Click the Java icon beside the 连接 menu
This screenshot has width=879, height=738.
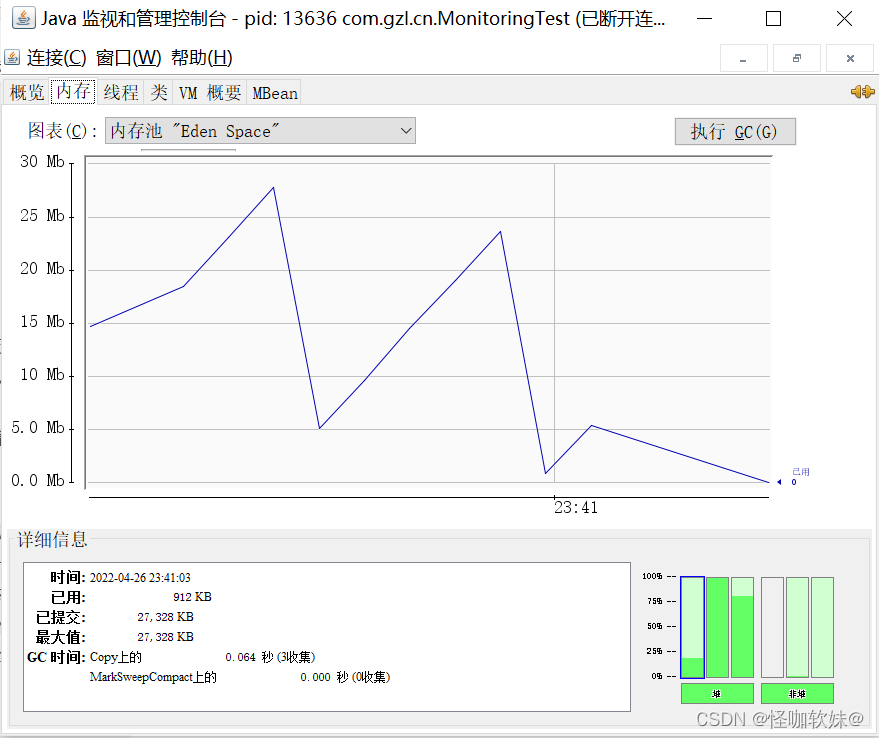tap(12, 58)
